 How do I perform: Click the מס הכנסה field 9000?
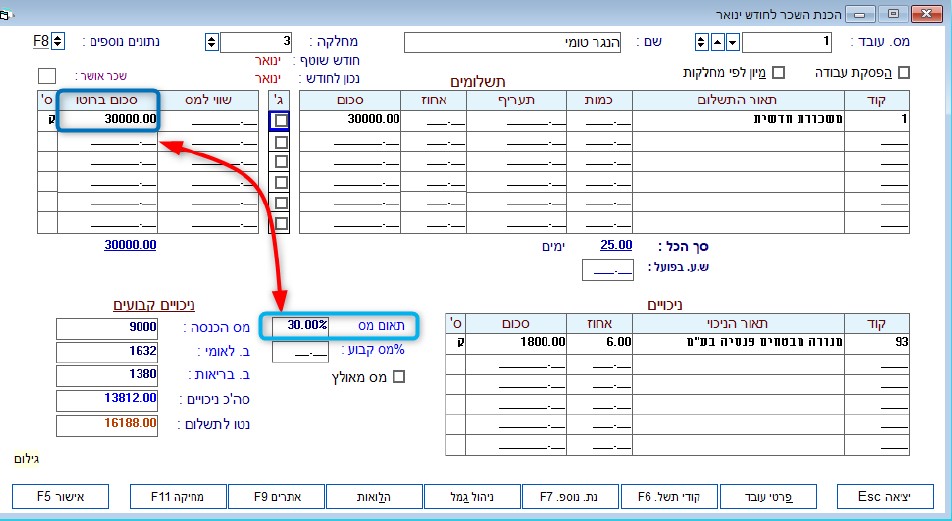click(x=107, y=328)
